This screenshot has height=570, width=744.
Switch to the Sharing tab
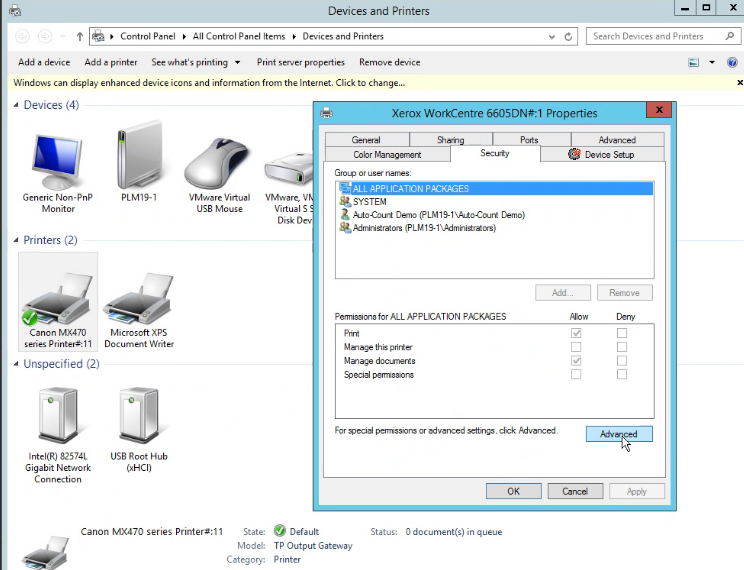(x=450, y=140)
